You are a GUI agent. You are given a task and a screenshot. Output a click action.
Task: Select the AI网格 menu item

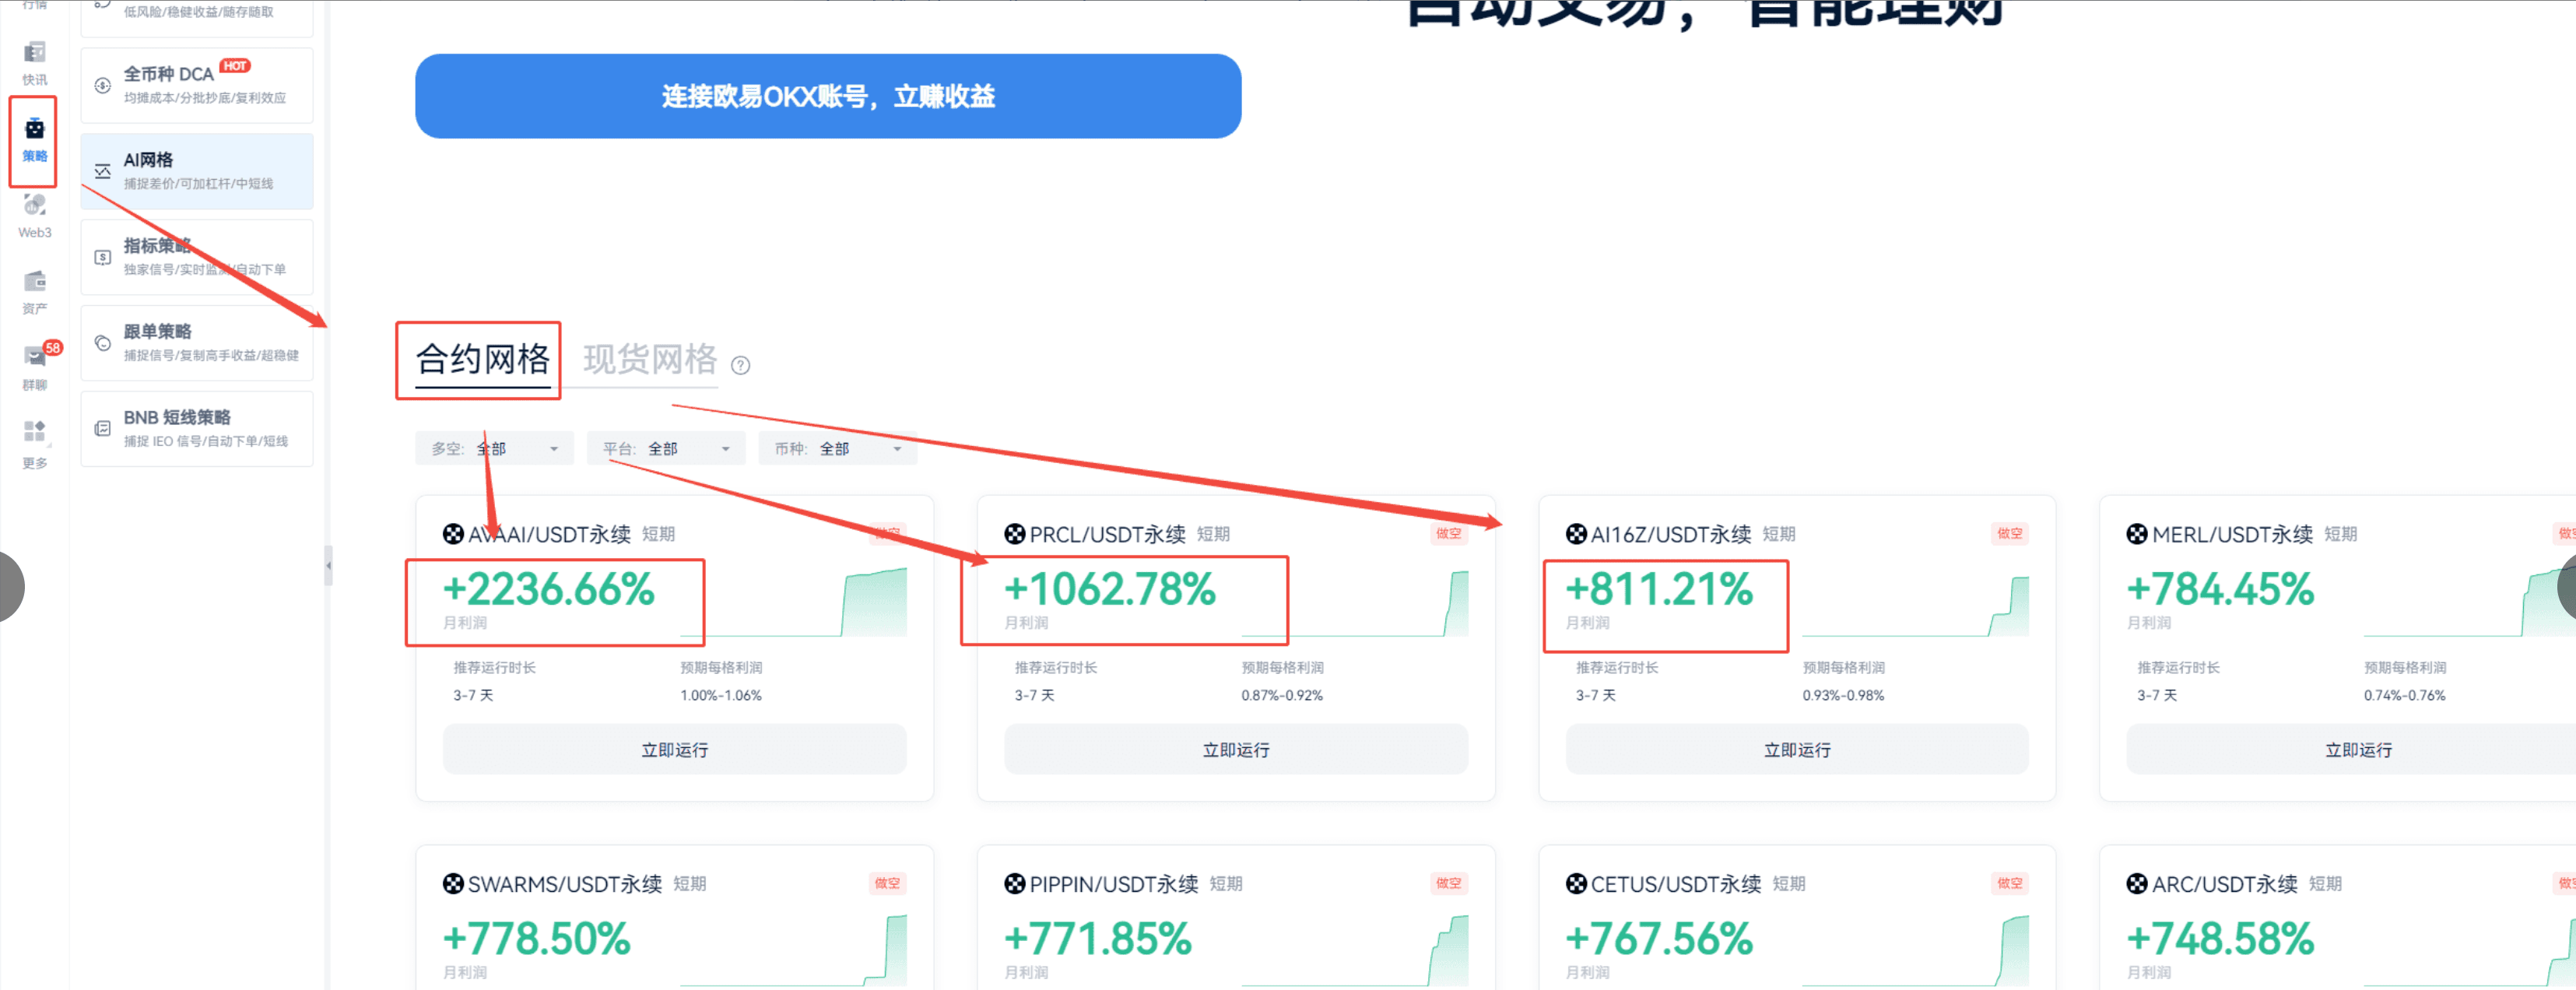(x=197, y=171)
